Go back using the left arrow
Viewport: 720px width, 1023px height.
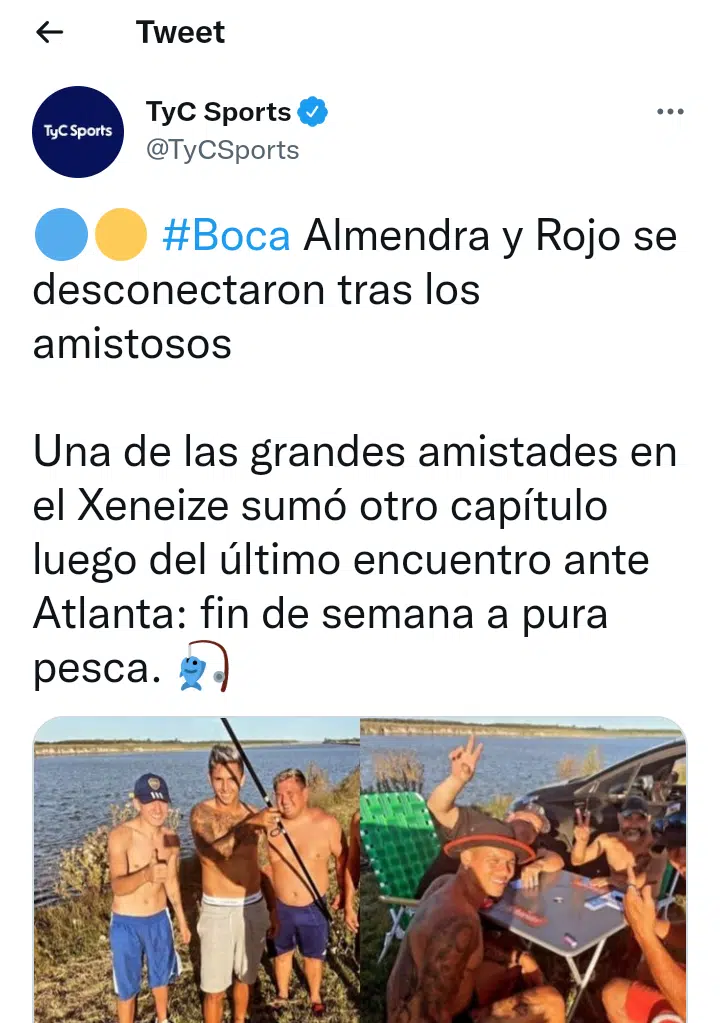(50, 31)
